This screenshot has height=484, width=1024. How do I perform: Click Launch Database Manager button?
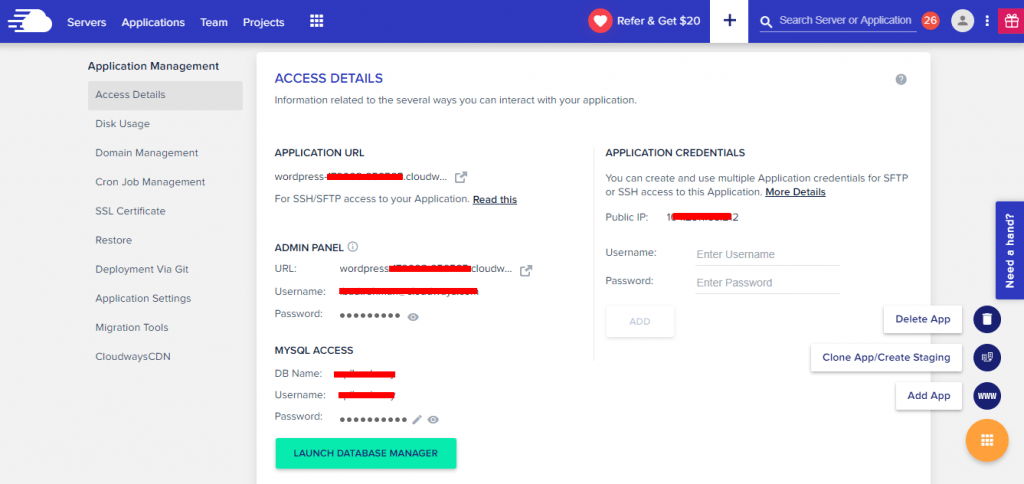point(365,453)
